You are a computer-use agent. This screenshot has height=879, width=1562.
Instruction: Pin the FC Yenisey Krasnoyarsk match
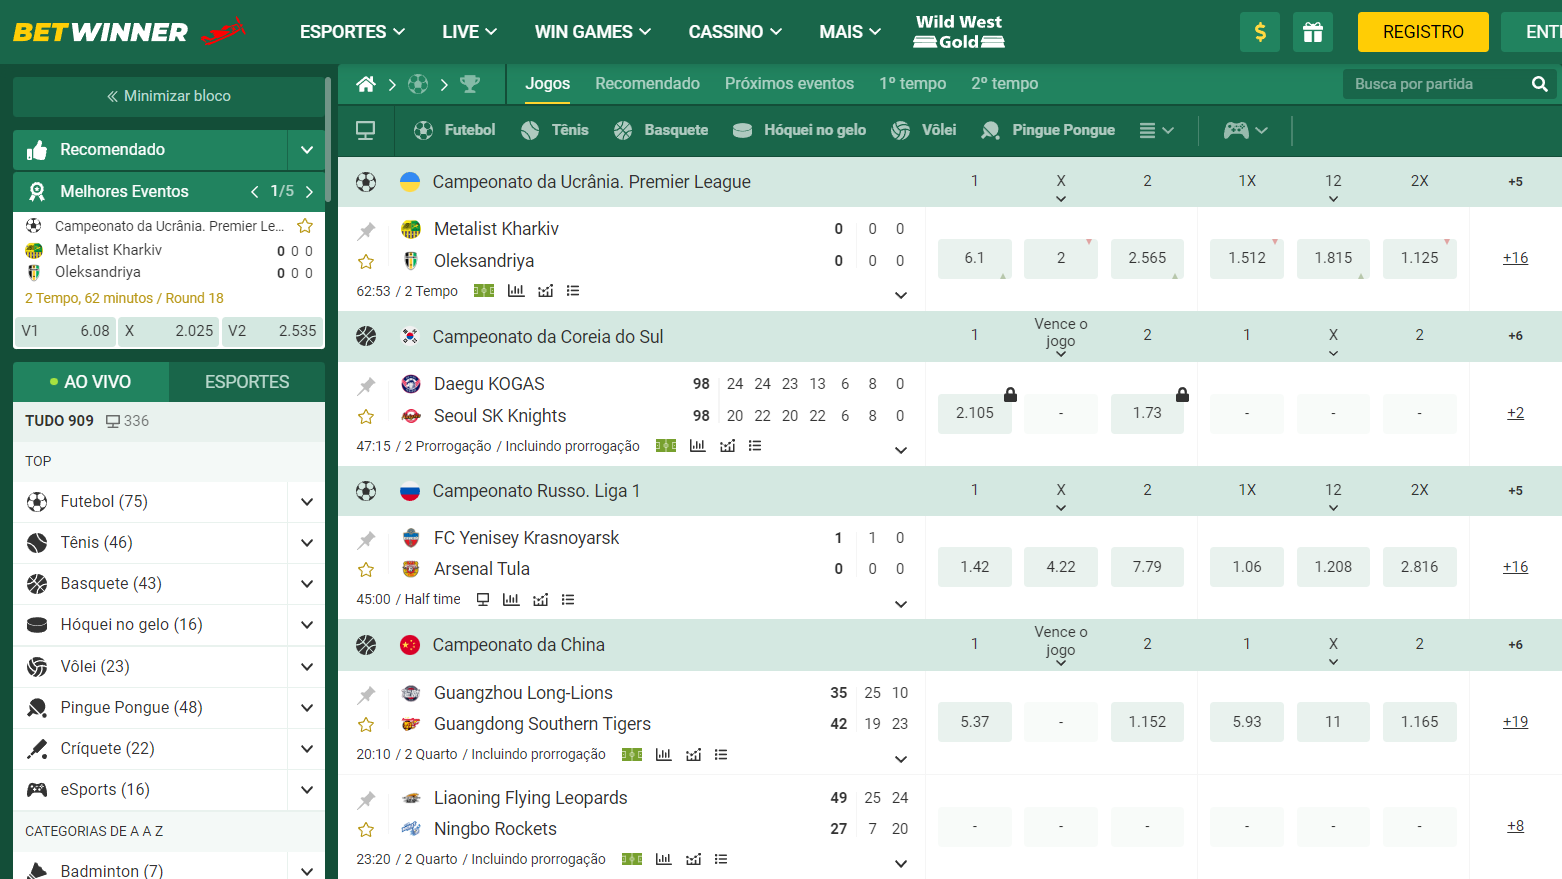[x=367, y=540]
